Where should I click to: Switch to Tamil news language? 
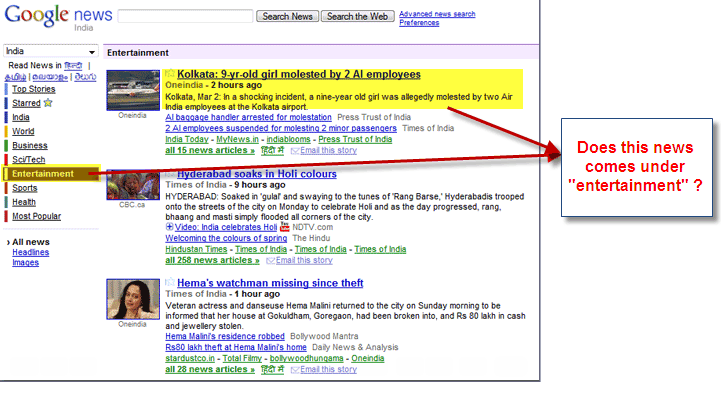click(15, 77)
